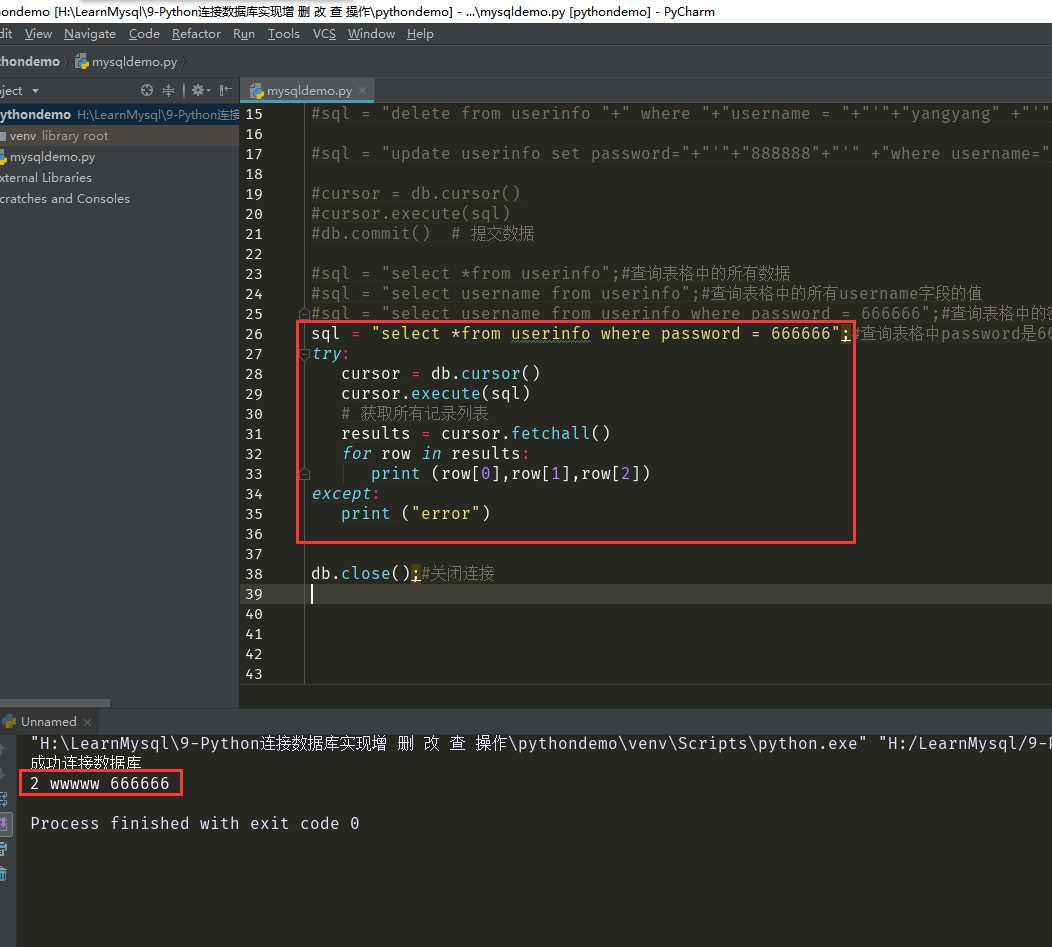The width and height of the screenshot is (1052, 947).
Task: Click the print row statement on line 33
Action: point(511,474)
